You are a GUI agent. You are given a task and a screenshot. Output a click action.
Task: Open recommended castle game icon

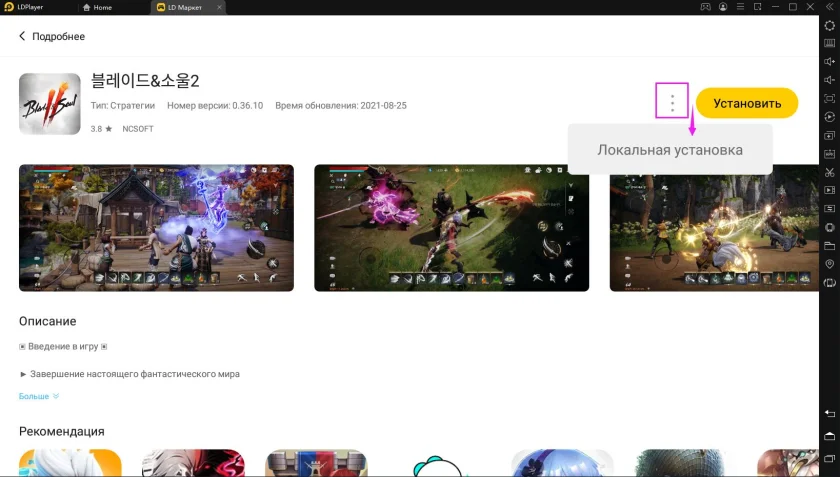[316, 463]
